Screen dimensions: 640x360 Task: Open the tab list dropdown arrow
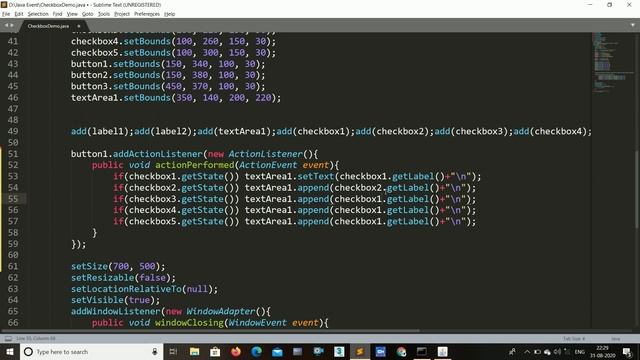tap(633, 25)
